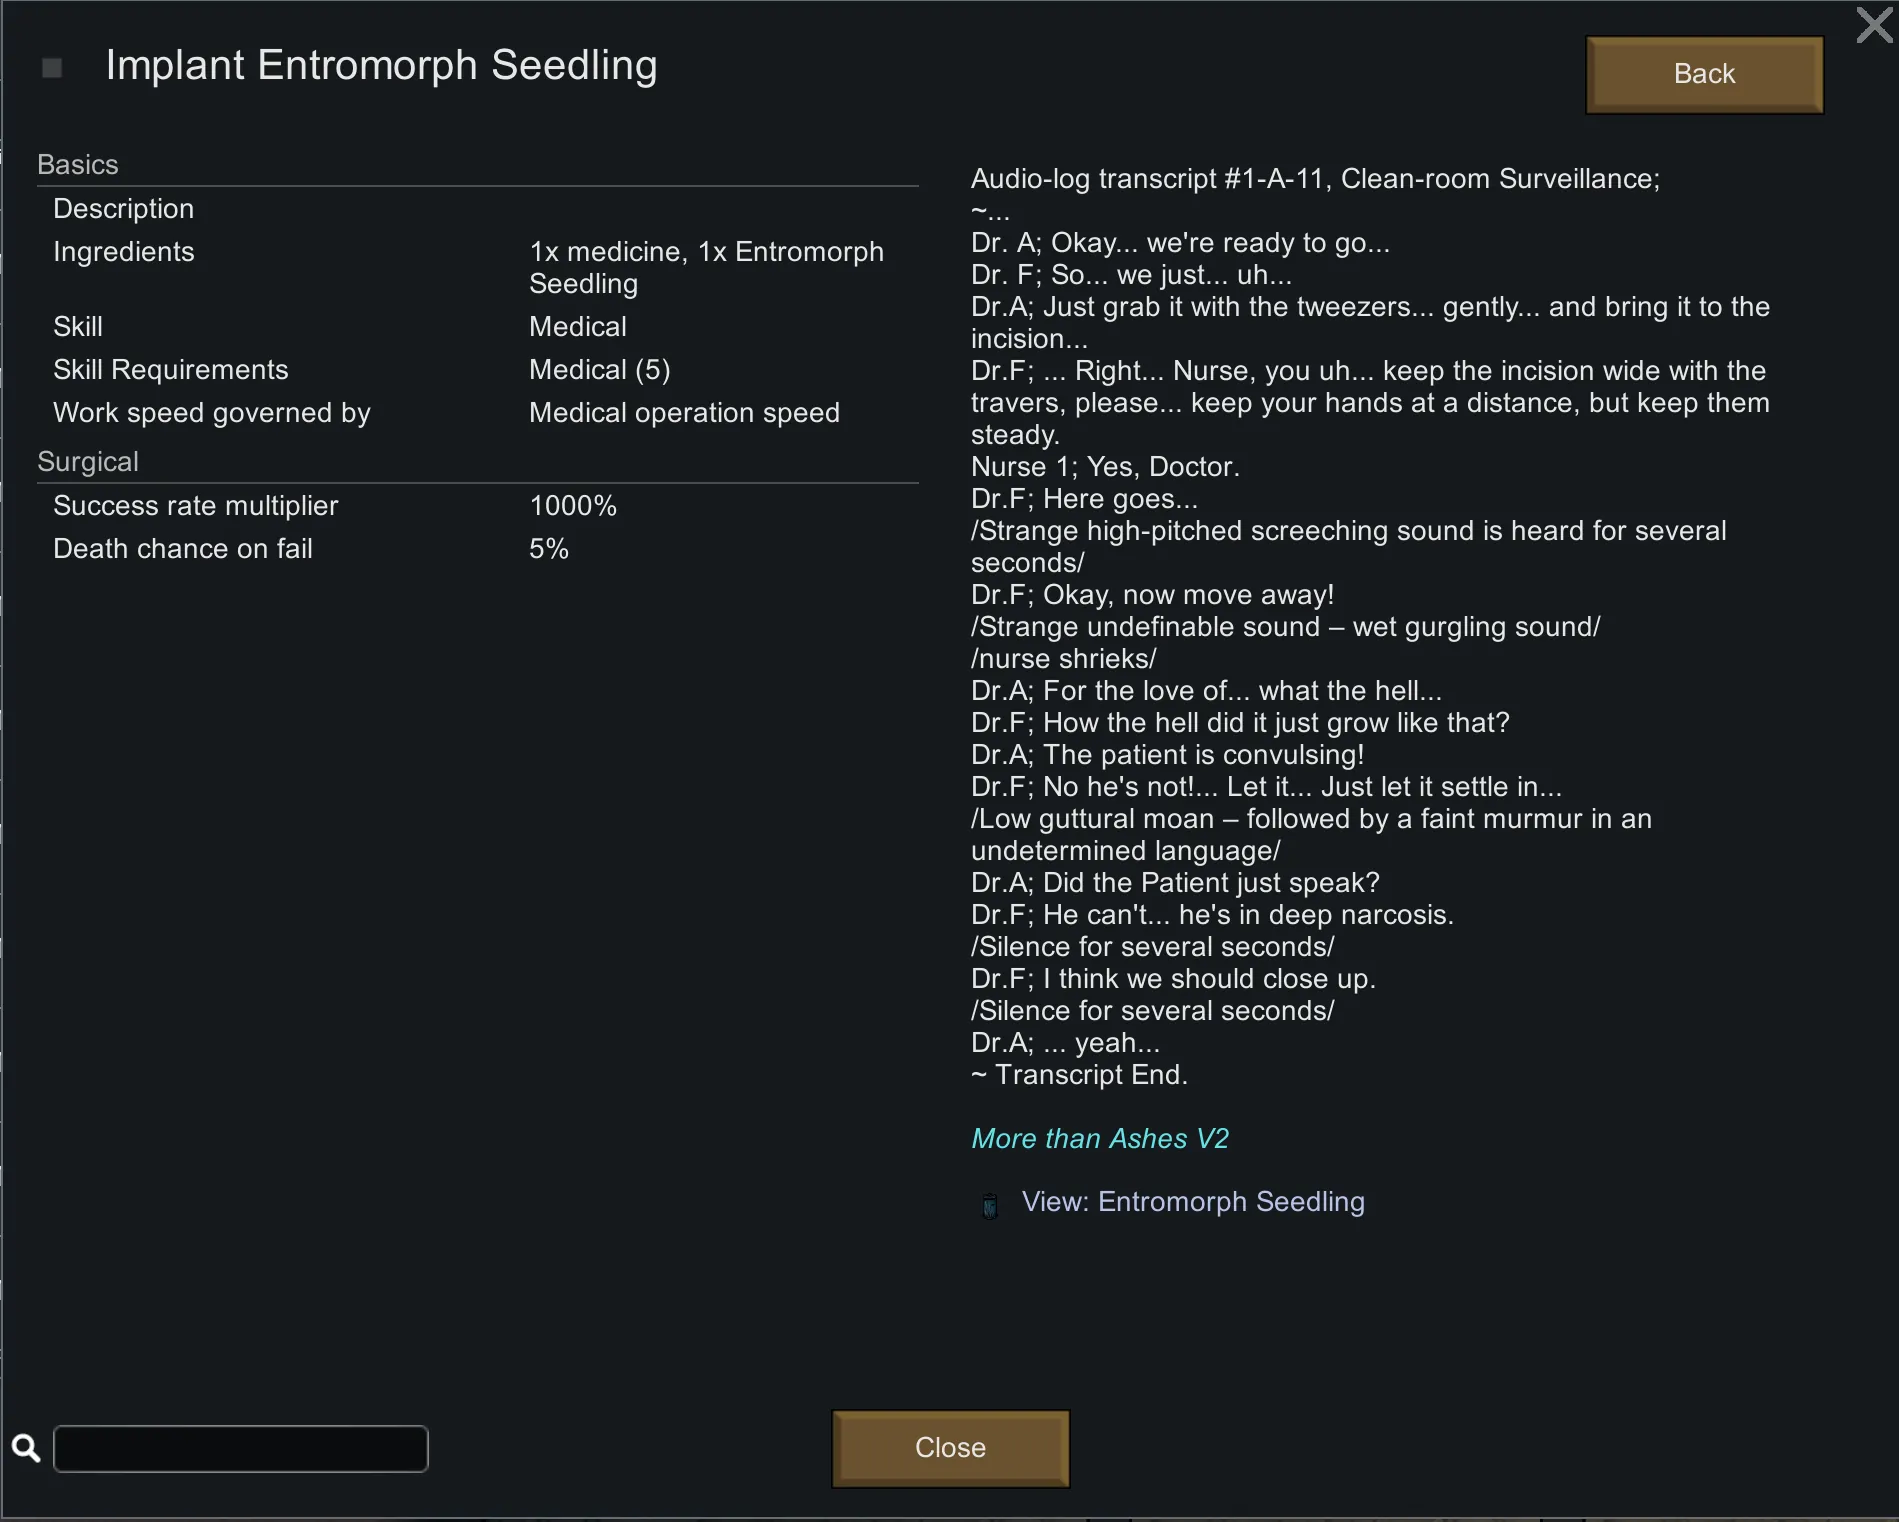Image resolution: width=1899 pixels, height=1522 pixels.
Task: Select the Skill row showing Medical
Action: (x=476, y=327)
